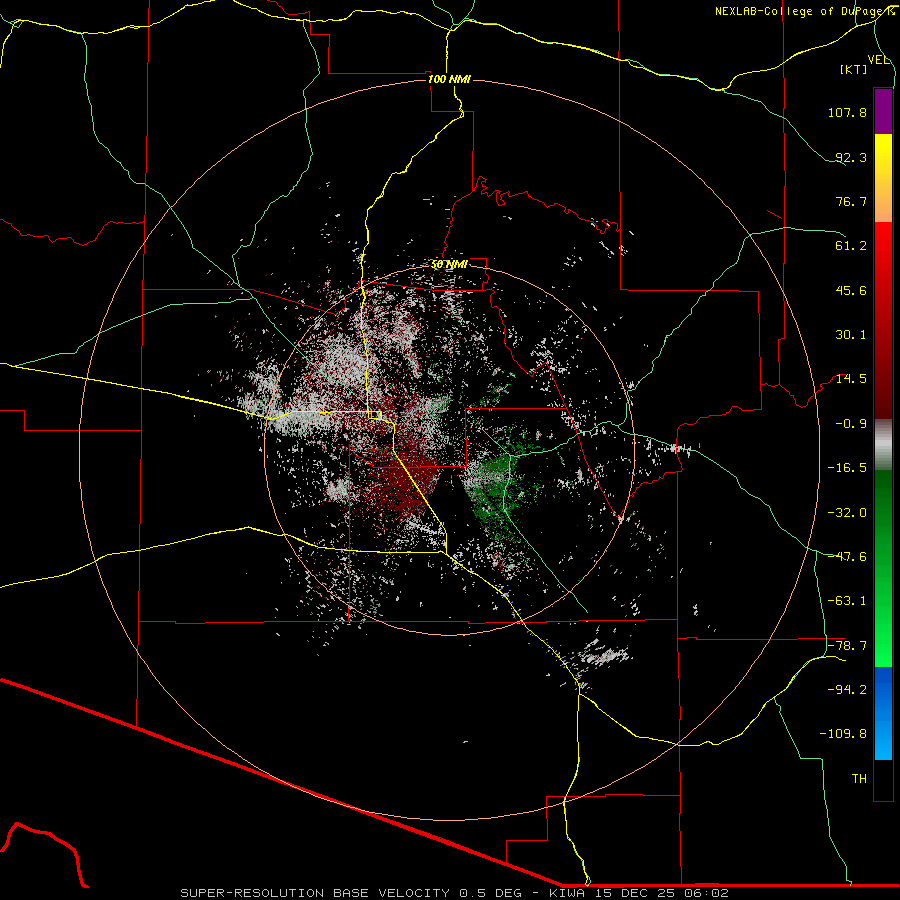Click the 14.5 scale value
The height and width of the screenshot is (900, 900).
click(851, 379)
